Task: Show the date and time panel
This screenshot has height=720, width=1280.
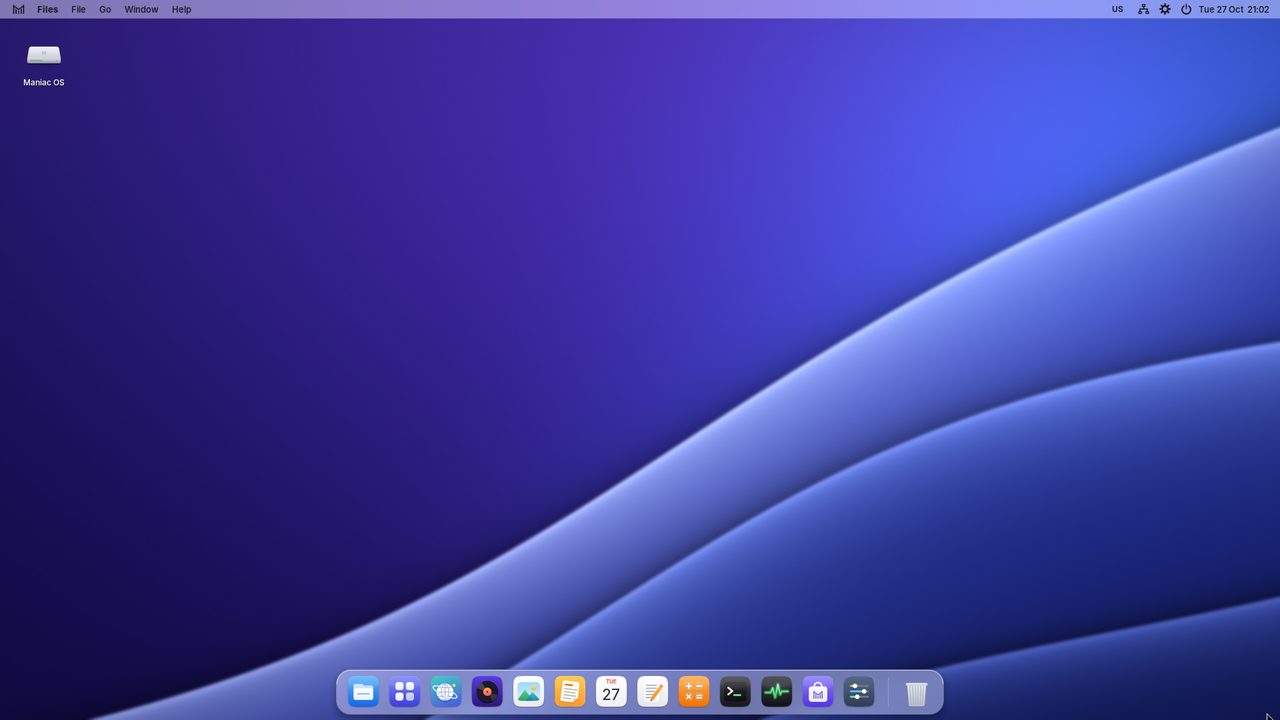Action: [x=1234, y=9]
